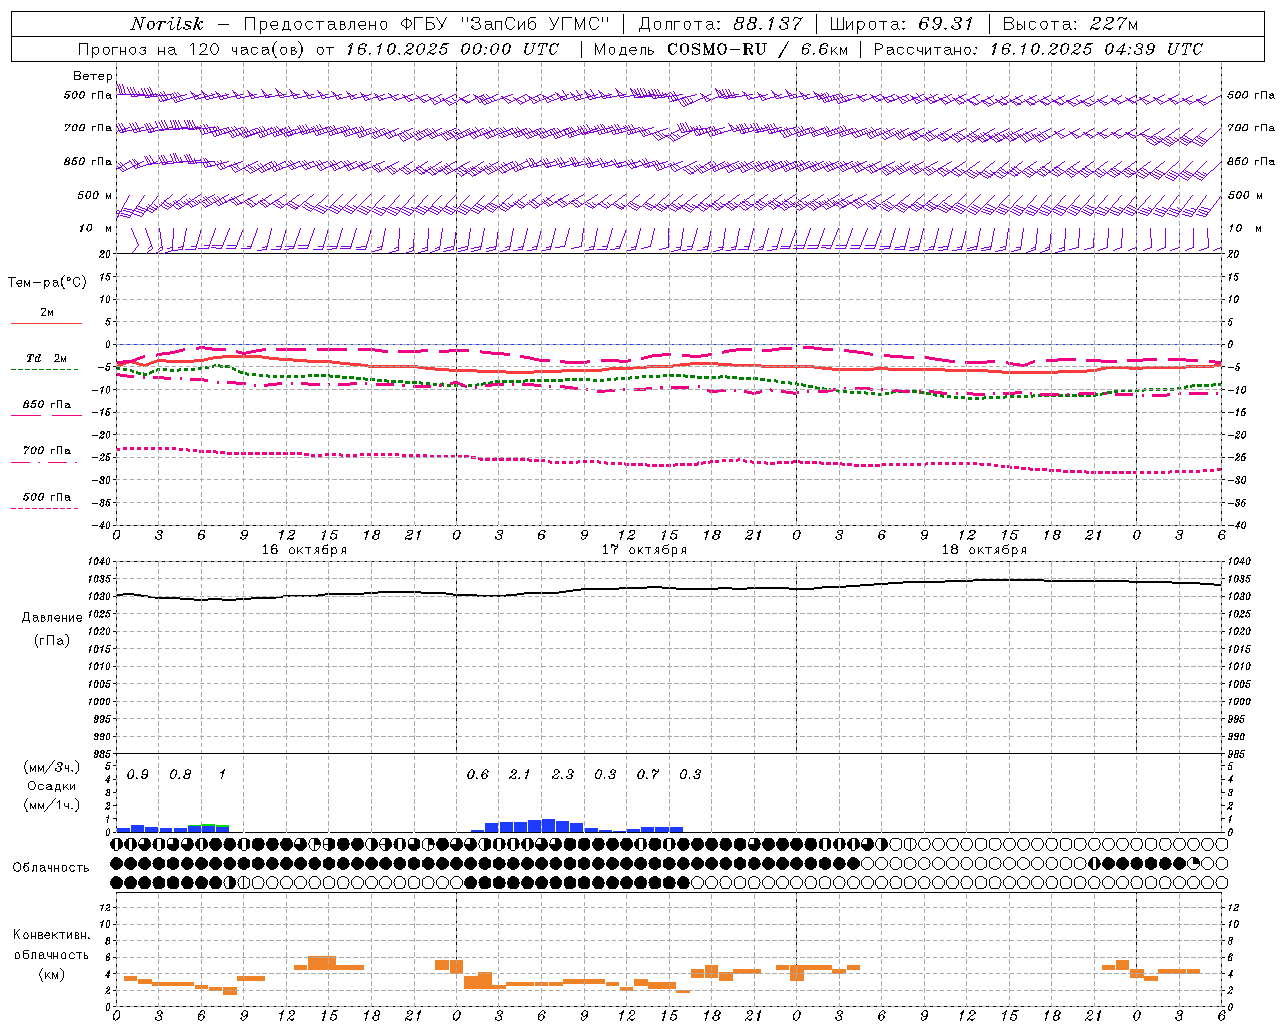Click the ФГБУ "ЗапСиб УГМС" provider name
Viewport: 1280px width, 1024px height.
pyautogui.click(x=505, y=24)
